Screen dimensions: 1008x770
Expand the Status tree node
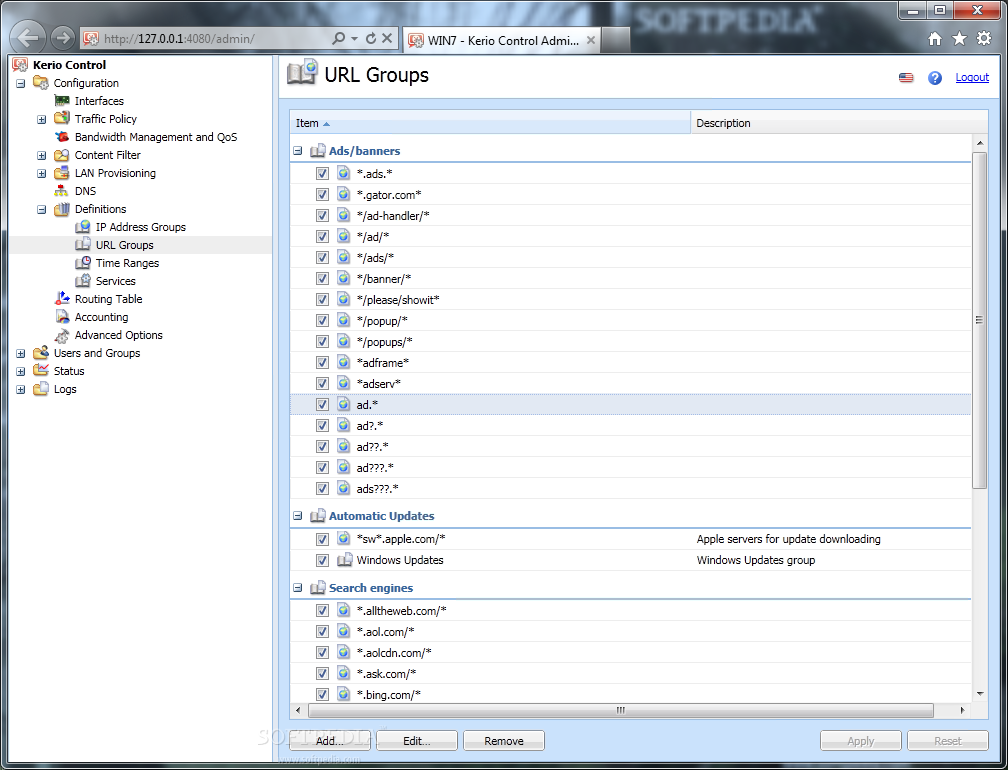click(x=21, y=371)
